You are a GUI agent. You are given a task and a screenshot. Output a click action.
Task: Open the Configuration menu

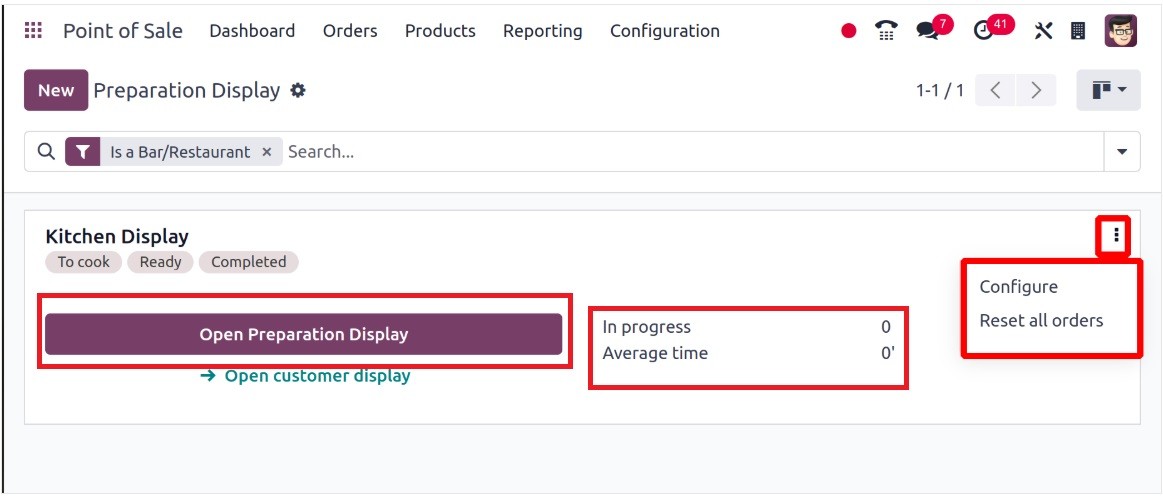pyautogui.click(x=664, y=31)
